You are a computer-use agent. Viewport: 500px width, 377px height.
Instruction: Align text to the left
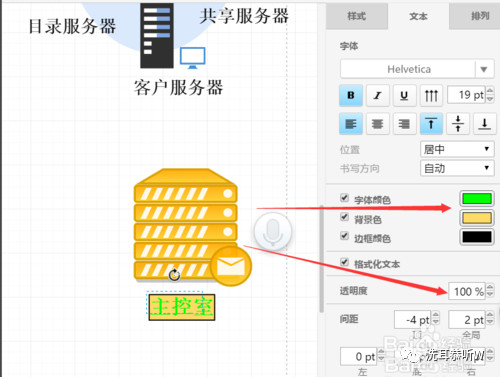coord(351,124)
